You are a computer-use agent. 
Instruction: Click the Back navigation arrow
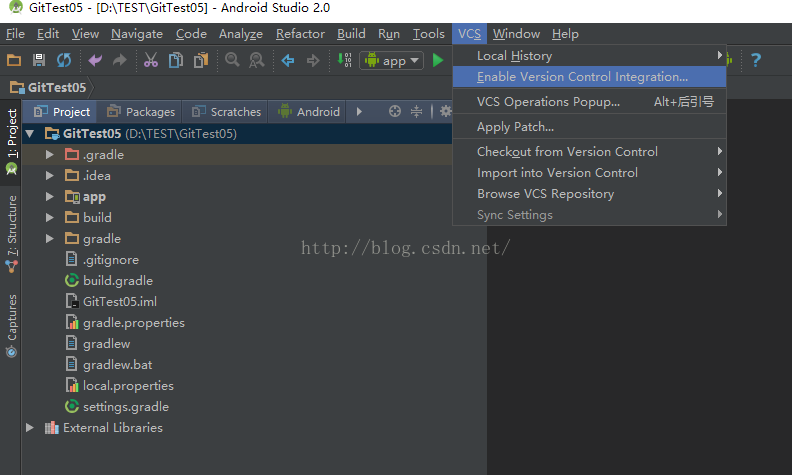[x=288, y=61]
